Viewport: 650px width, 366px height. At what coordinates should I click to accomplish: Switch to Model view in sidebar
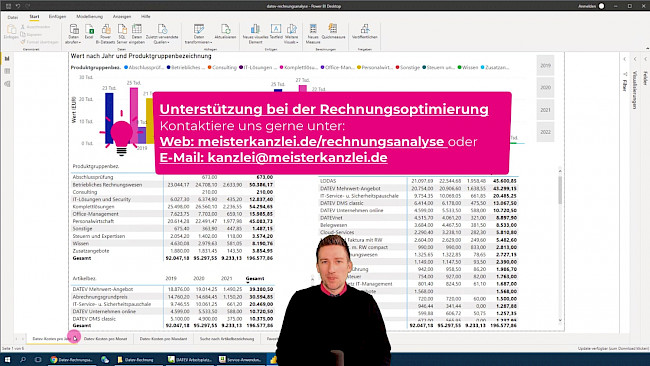7,84
